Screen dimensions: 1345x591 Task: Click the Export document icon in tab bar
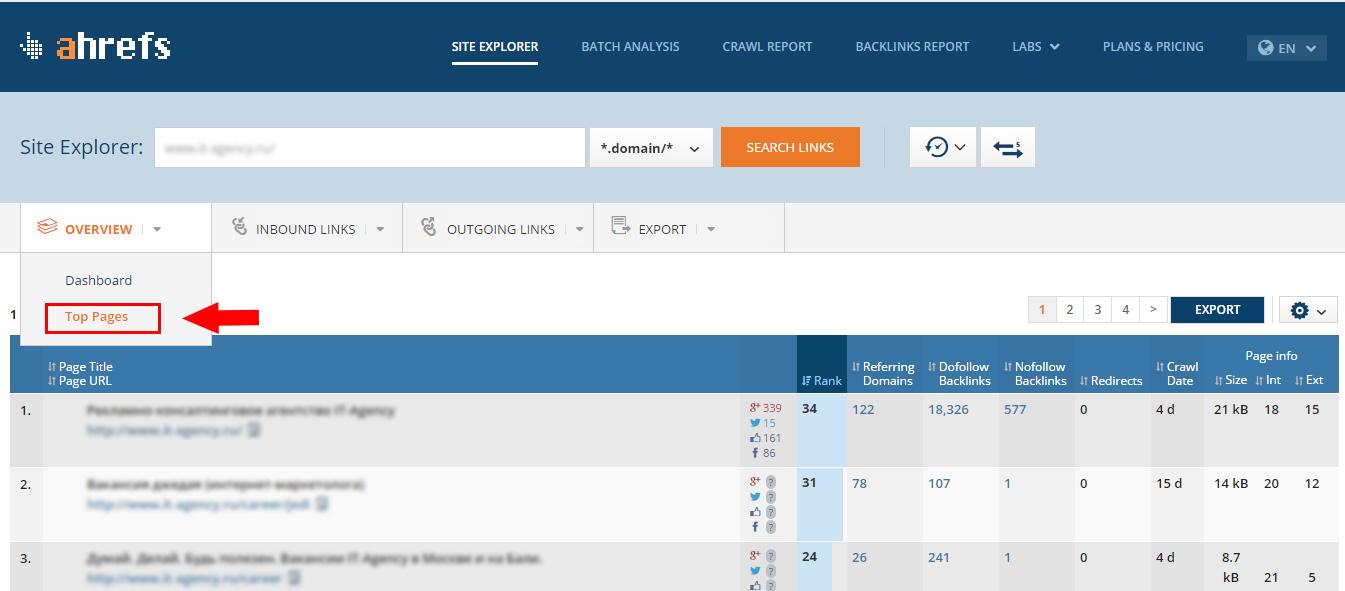coord(620,227)
